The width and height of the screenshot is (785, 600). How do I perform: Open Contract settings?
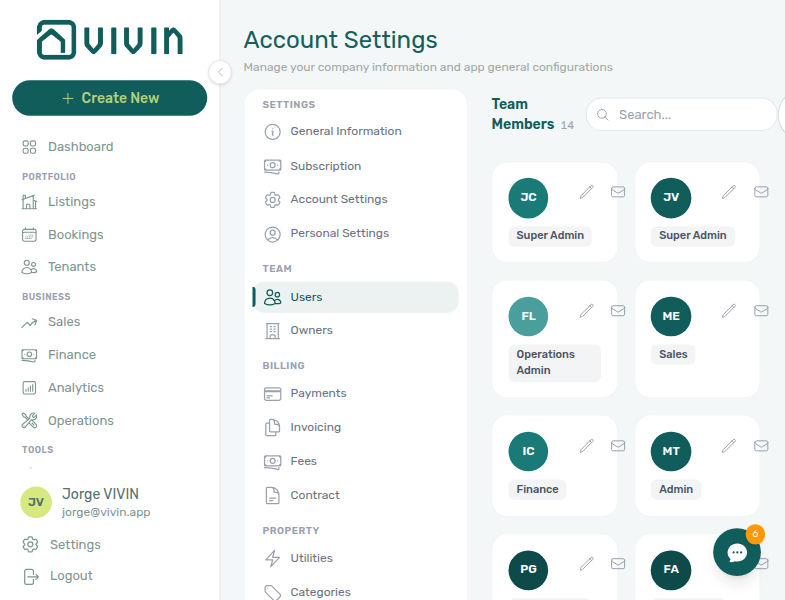pos(302,495)
